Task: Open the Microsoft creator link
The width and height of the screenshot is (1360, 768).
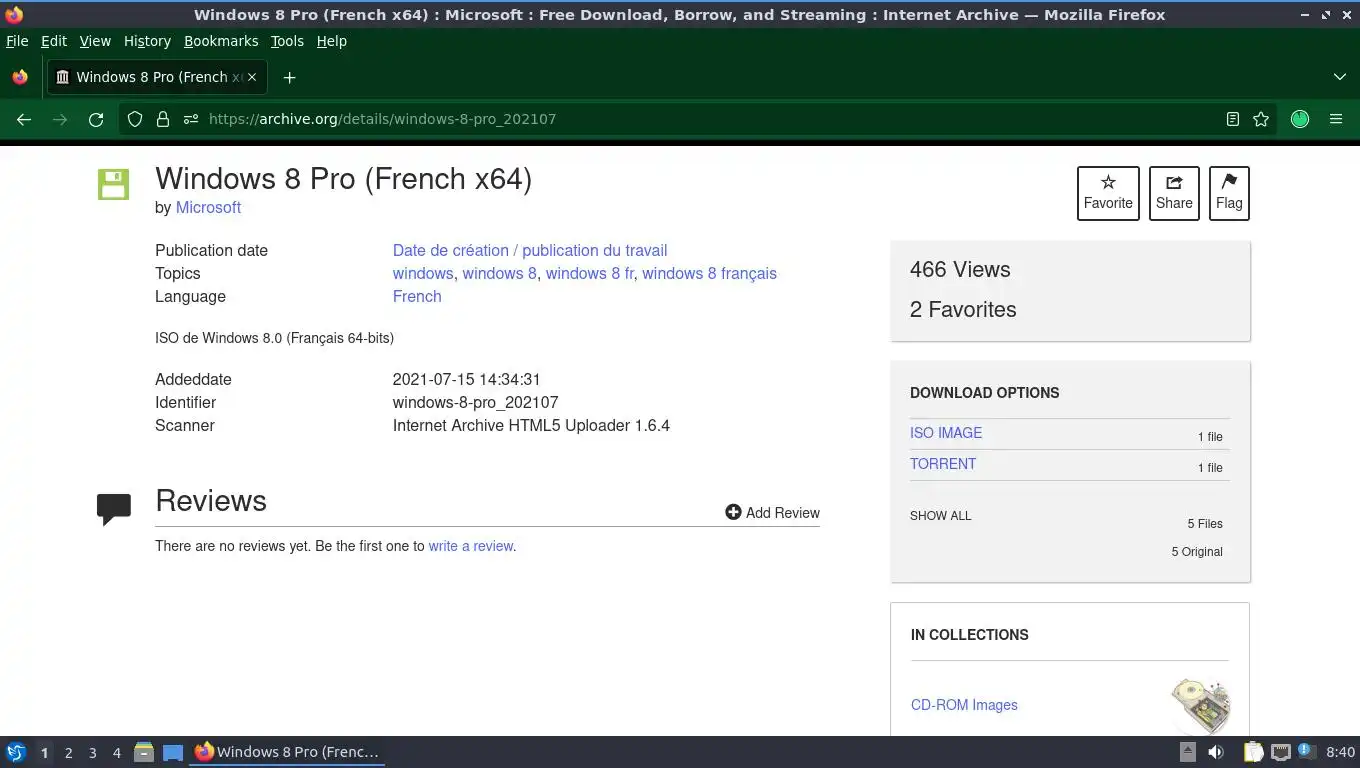Action: pyautogui.click(x=208, y=207)
